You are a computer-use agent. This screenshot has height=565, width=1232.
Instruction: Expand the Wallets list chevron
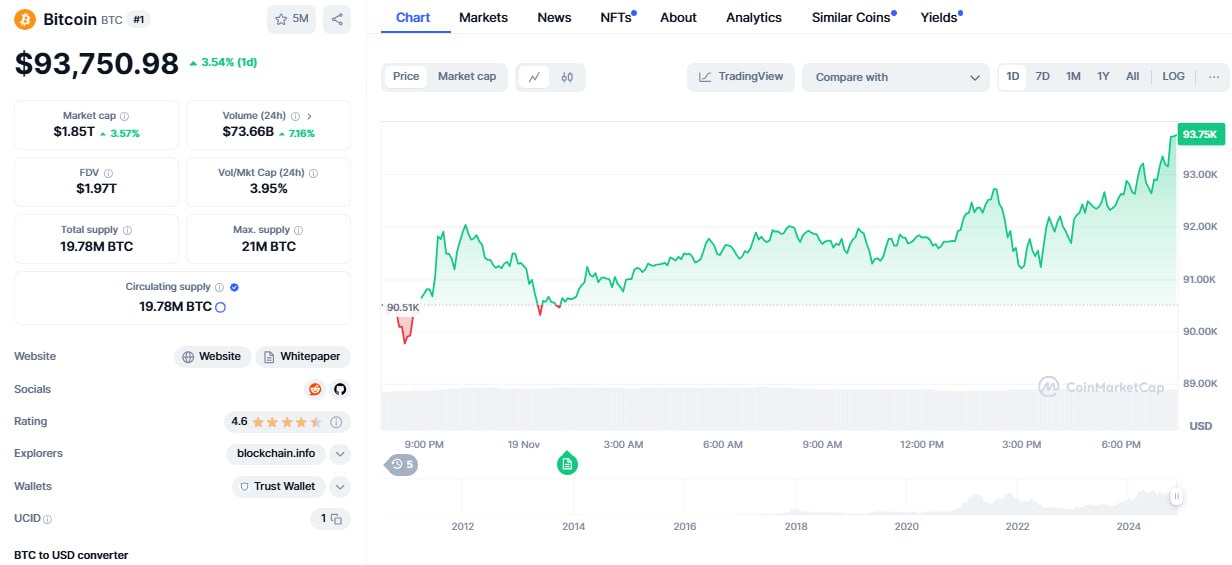[x=340, y=487]
